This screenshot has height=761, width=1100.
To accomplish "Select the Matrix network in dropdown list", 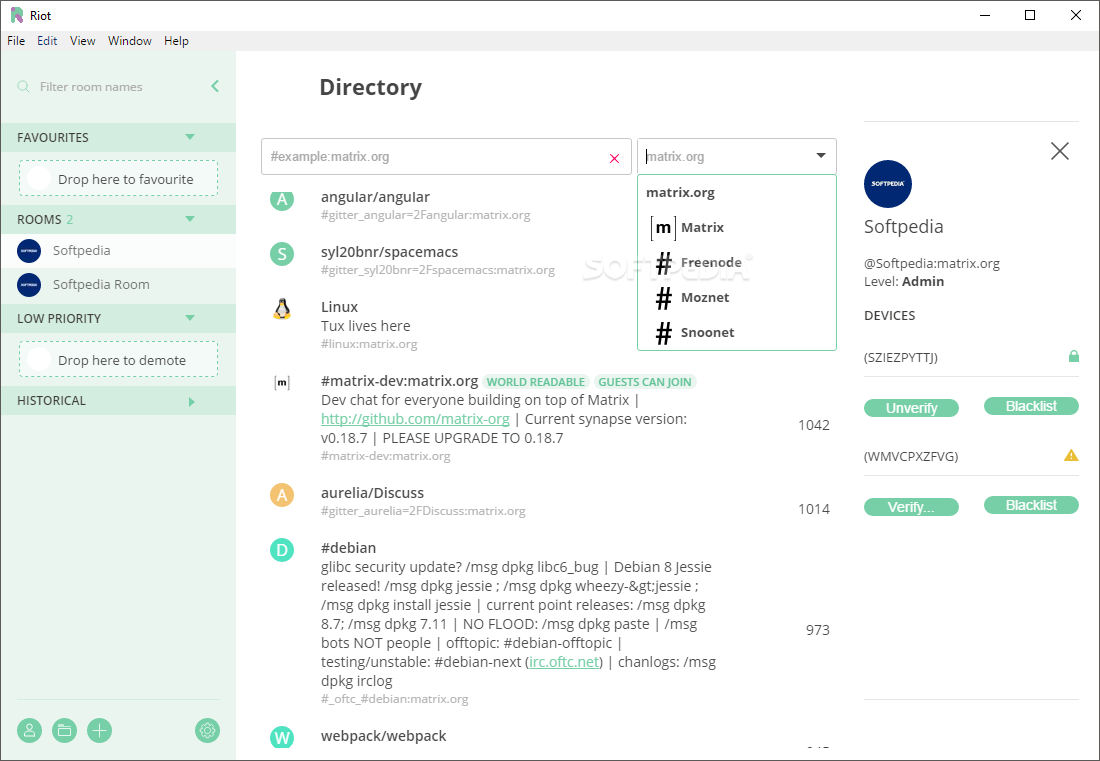I will pos(737,227).
